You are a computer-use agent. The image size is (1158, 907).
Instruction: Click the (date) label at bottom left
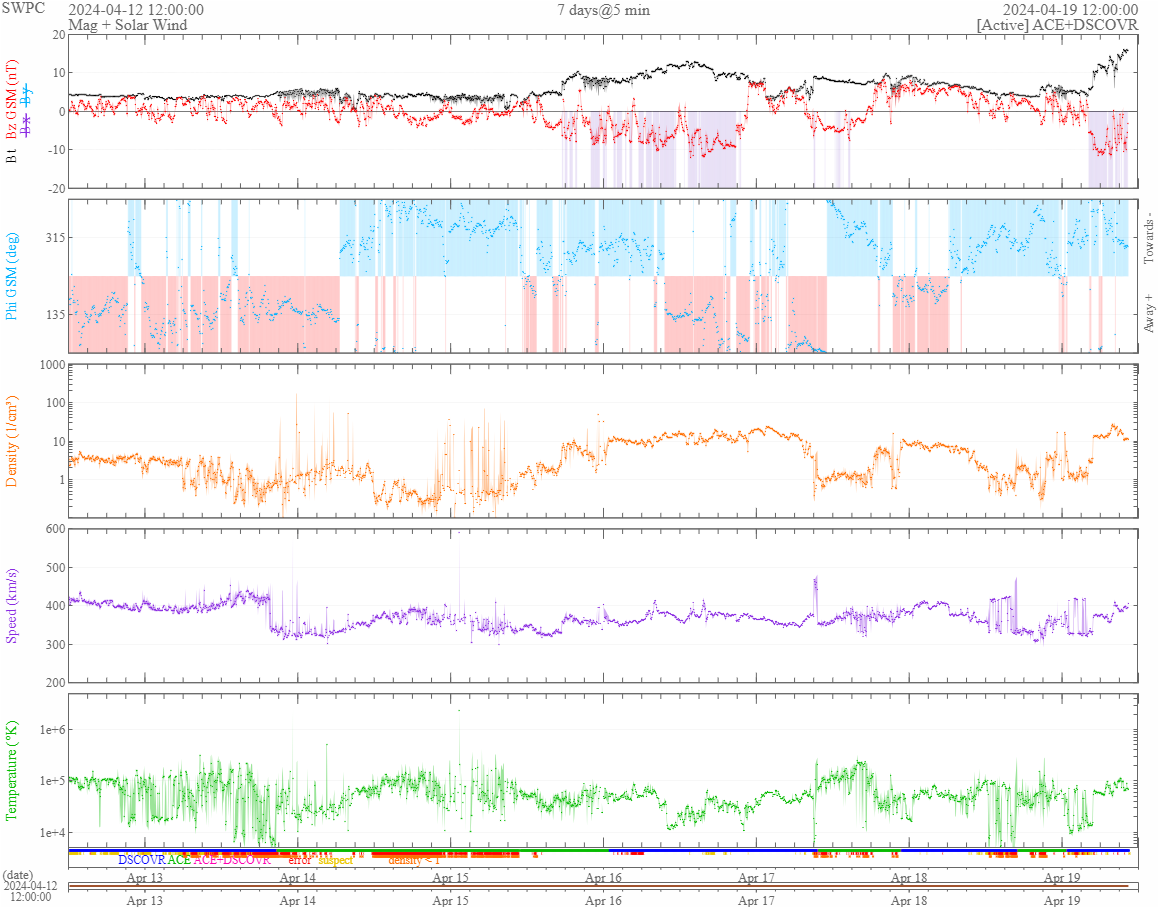[18, 875]
